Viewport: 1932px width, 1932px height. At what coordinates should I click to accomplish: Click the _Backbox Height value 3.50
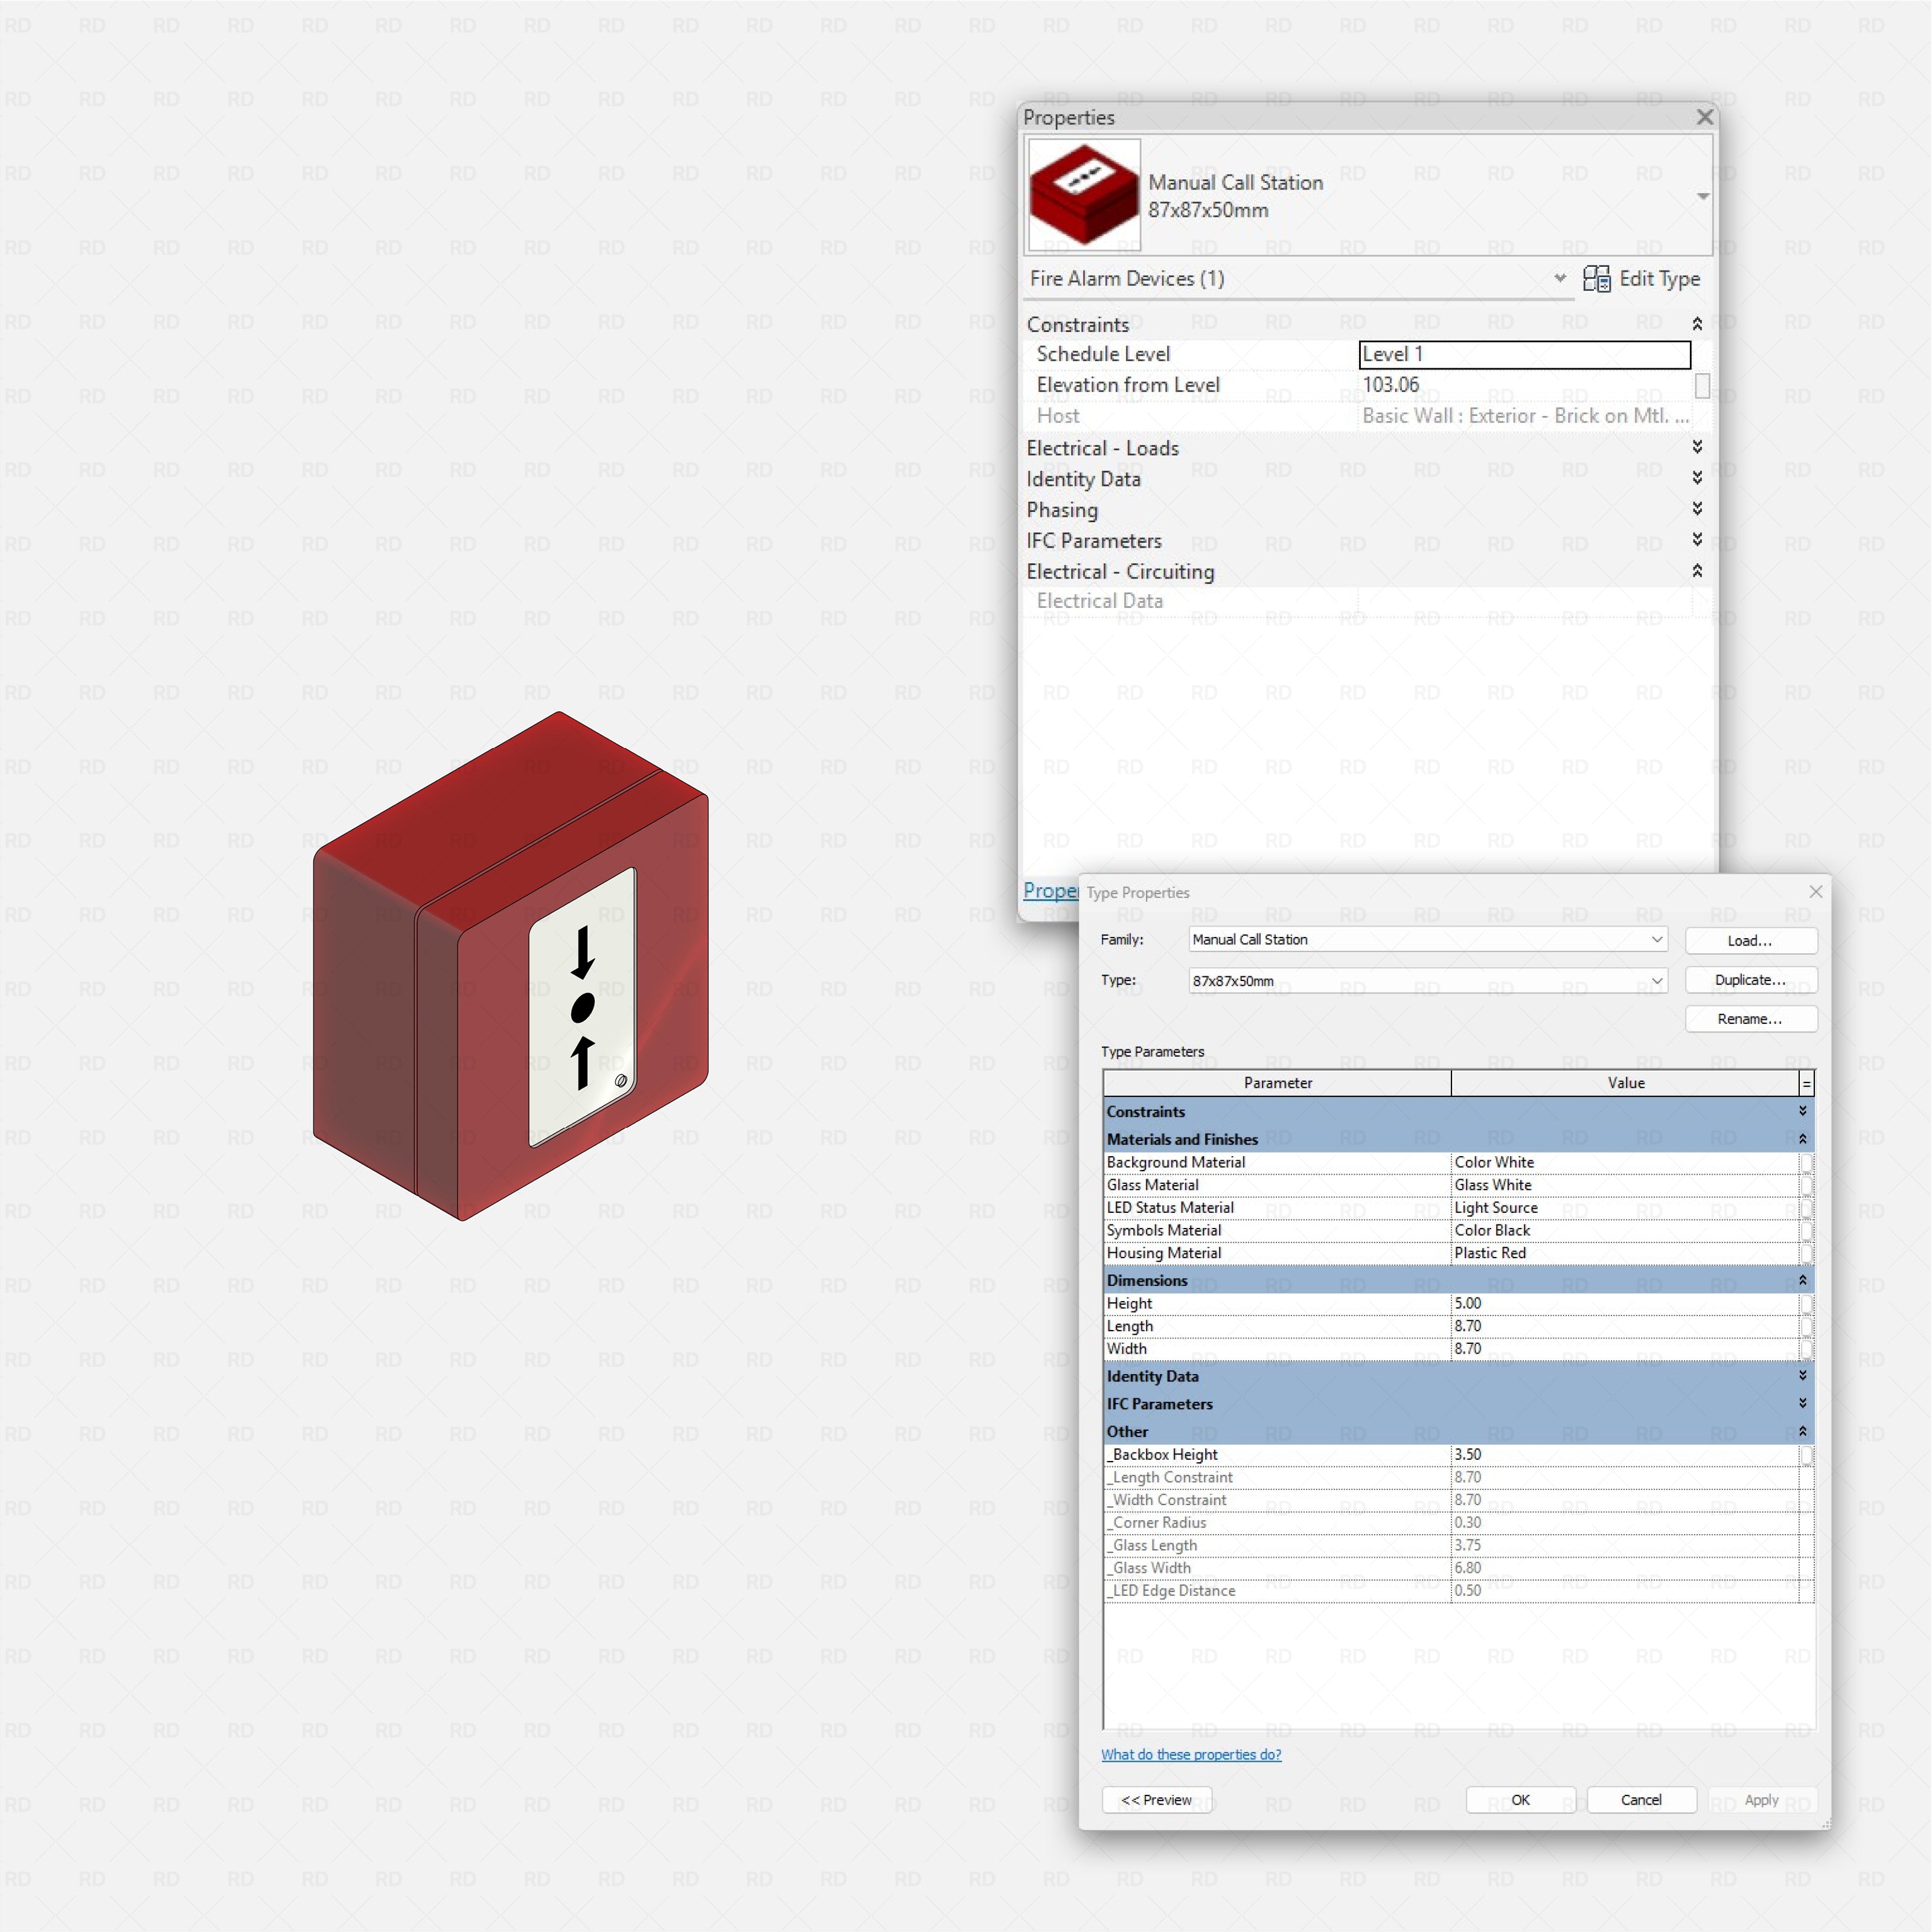(x=1625, y=1455)
